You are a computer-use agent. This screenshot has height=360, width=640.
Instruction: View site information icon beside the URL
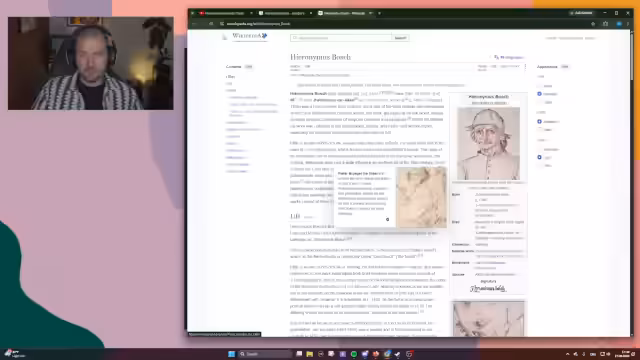(x=222, y=24)
